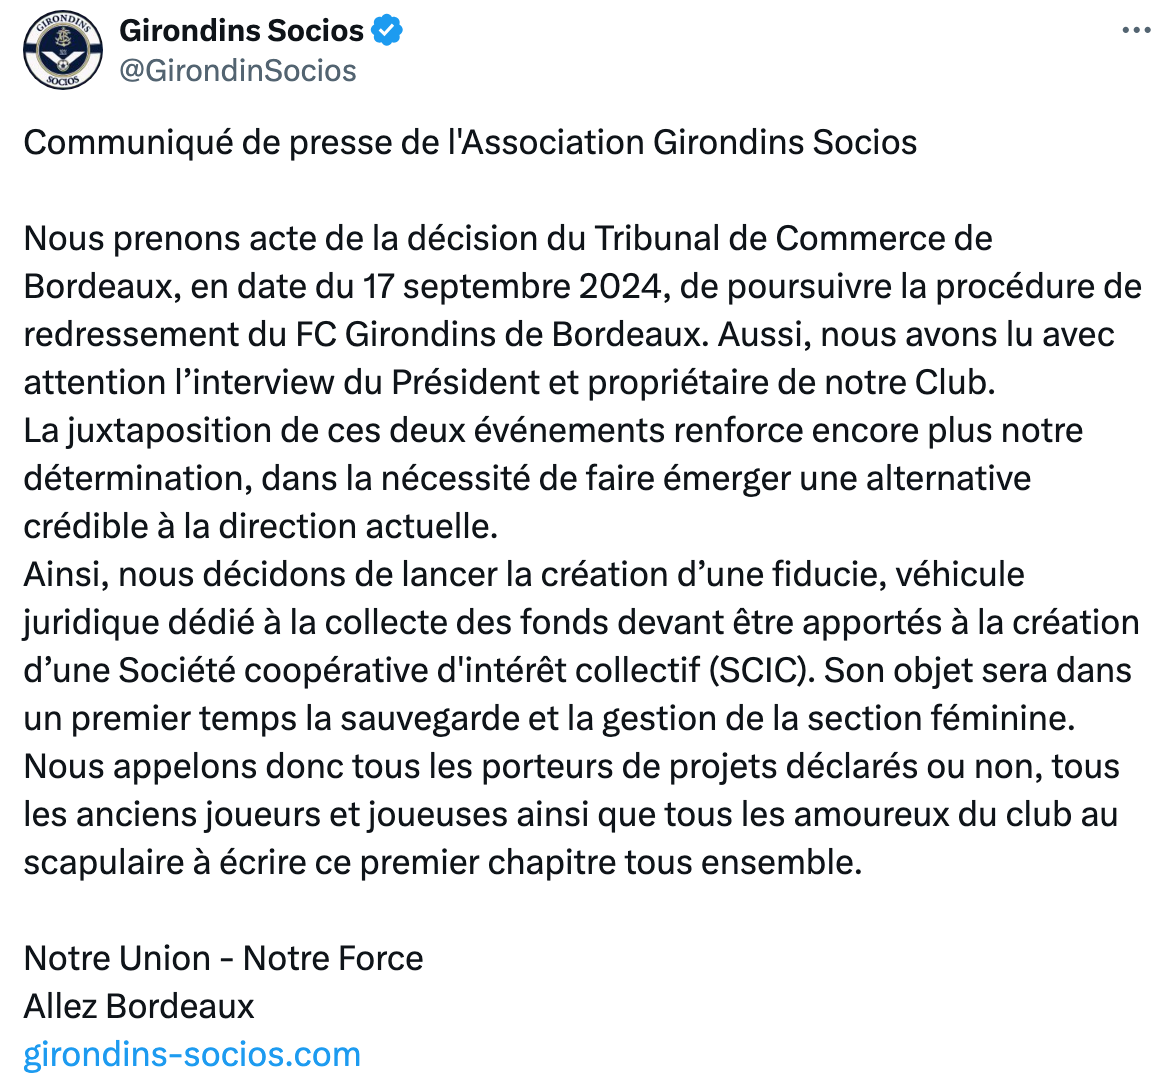
Task: Click the line starting "La juxtaposition de ces"
Action: 554,430
